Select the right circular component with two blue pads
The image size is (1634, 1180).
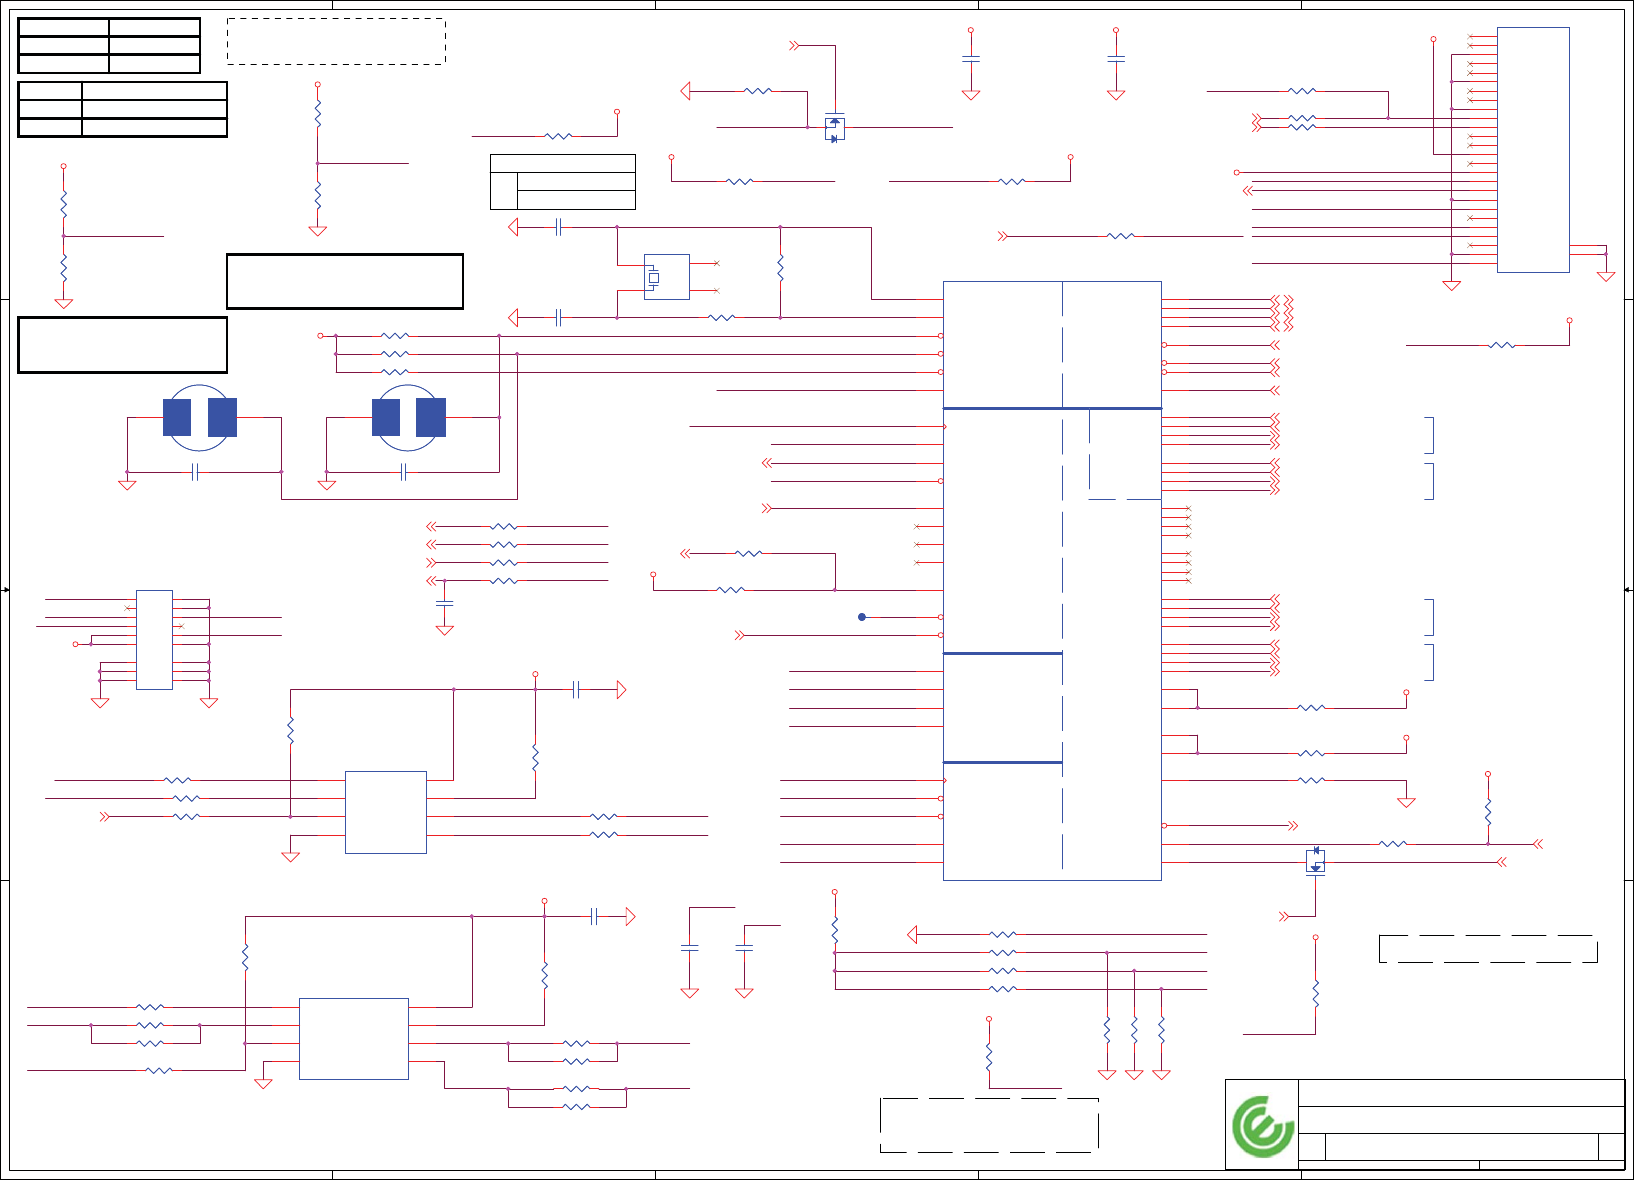(x=409, y=418)
